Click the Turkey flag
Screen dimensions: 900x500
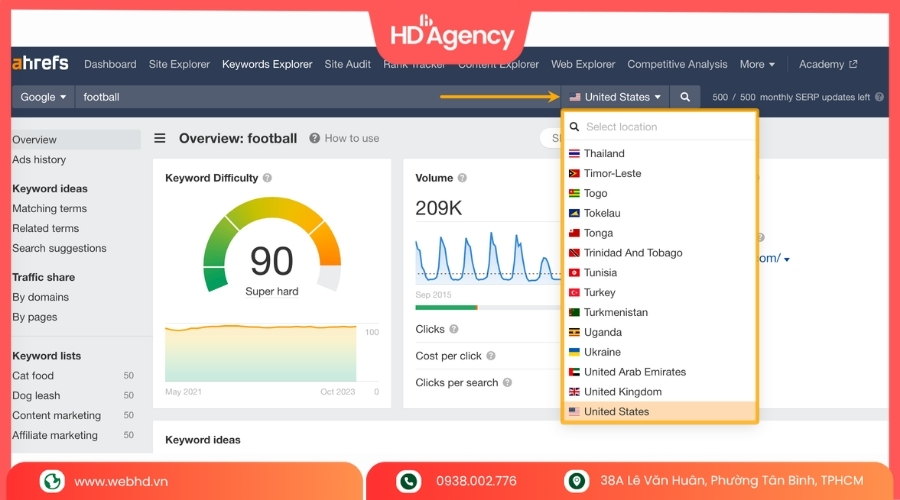point(574,293)
